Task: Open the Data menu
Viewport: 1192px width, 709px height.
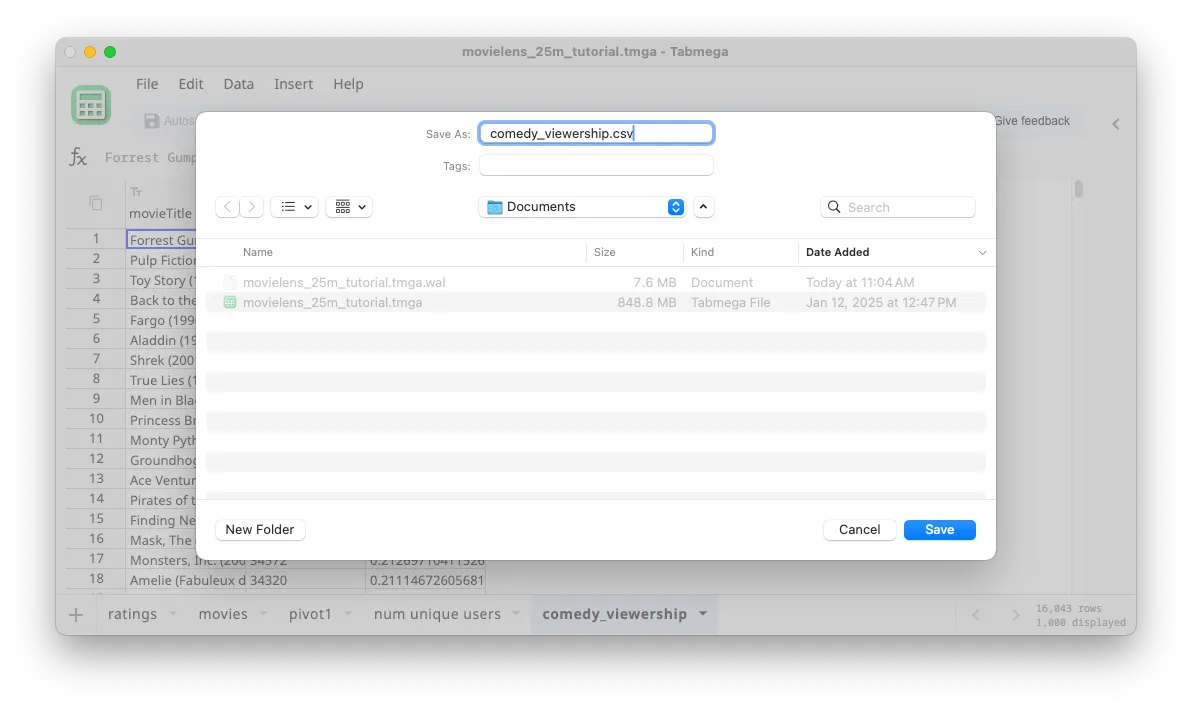Action: coord(238,84)
